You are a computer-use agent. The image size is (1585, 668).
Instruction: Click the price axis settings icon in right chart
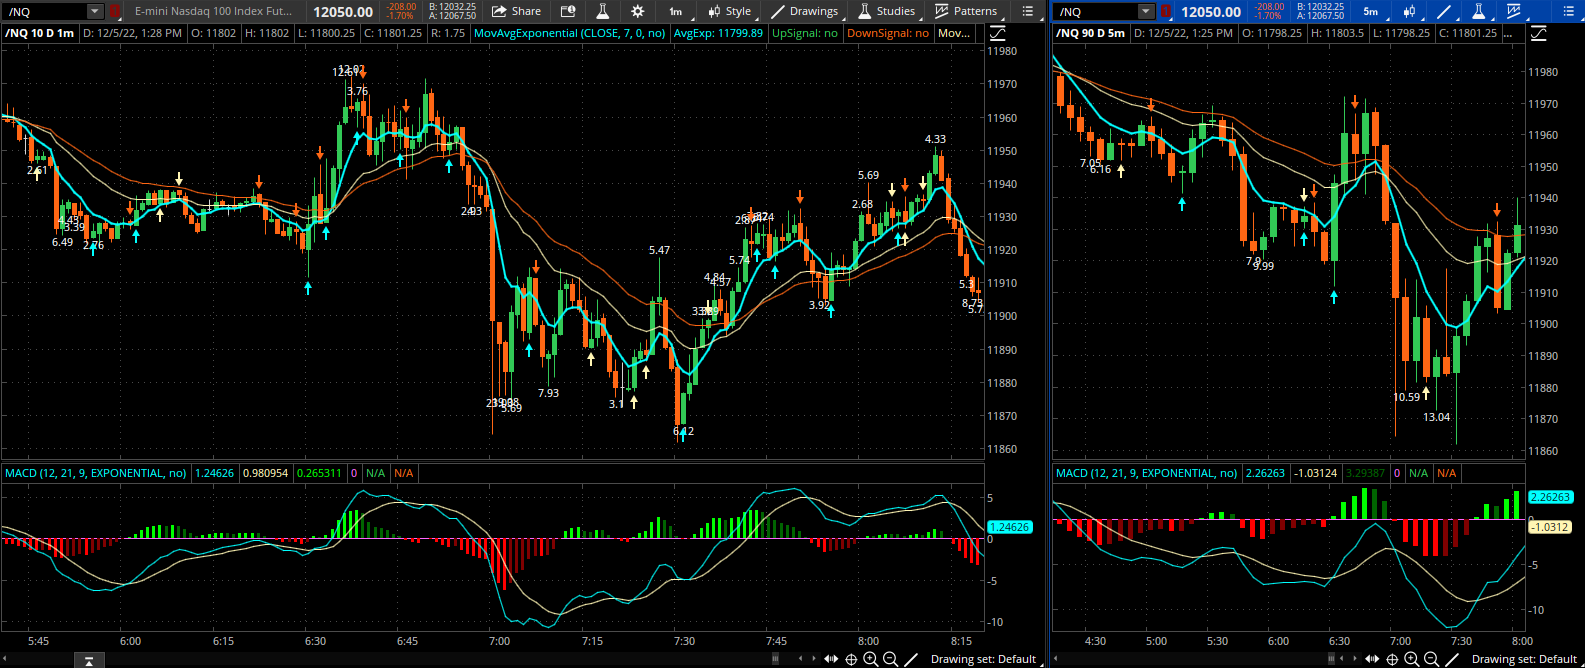[x=1538, y=33]
